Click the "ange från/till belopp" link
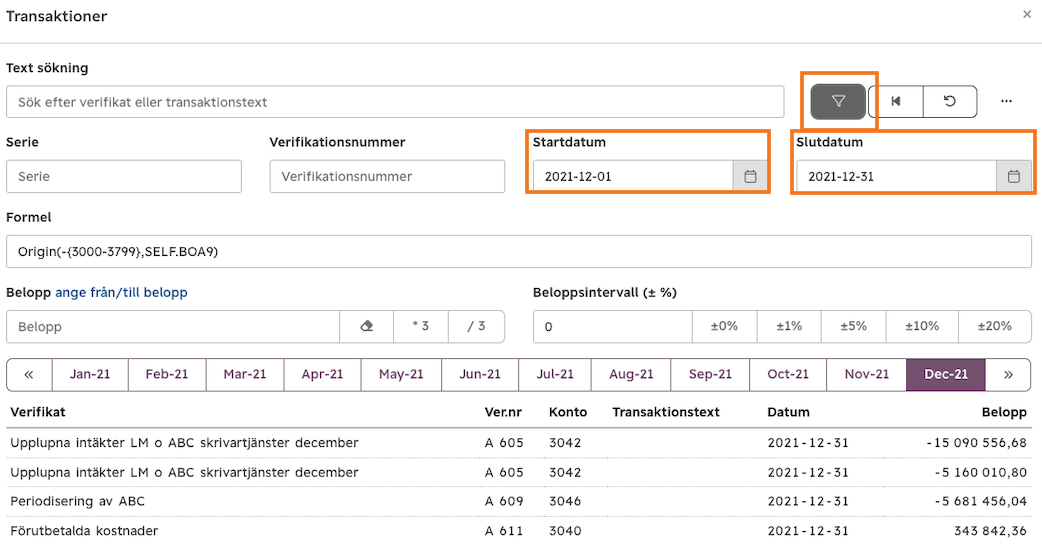1042x544 pixels. (x=121, y=292)
